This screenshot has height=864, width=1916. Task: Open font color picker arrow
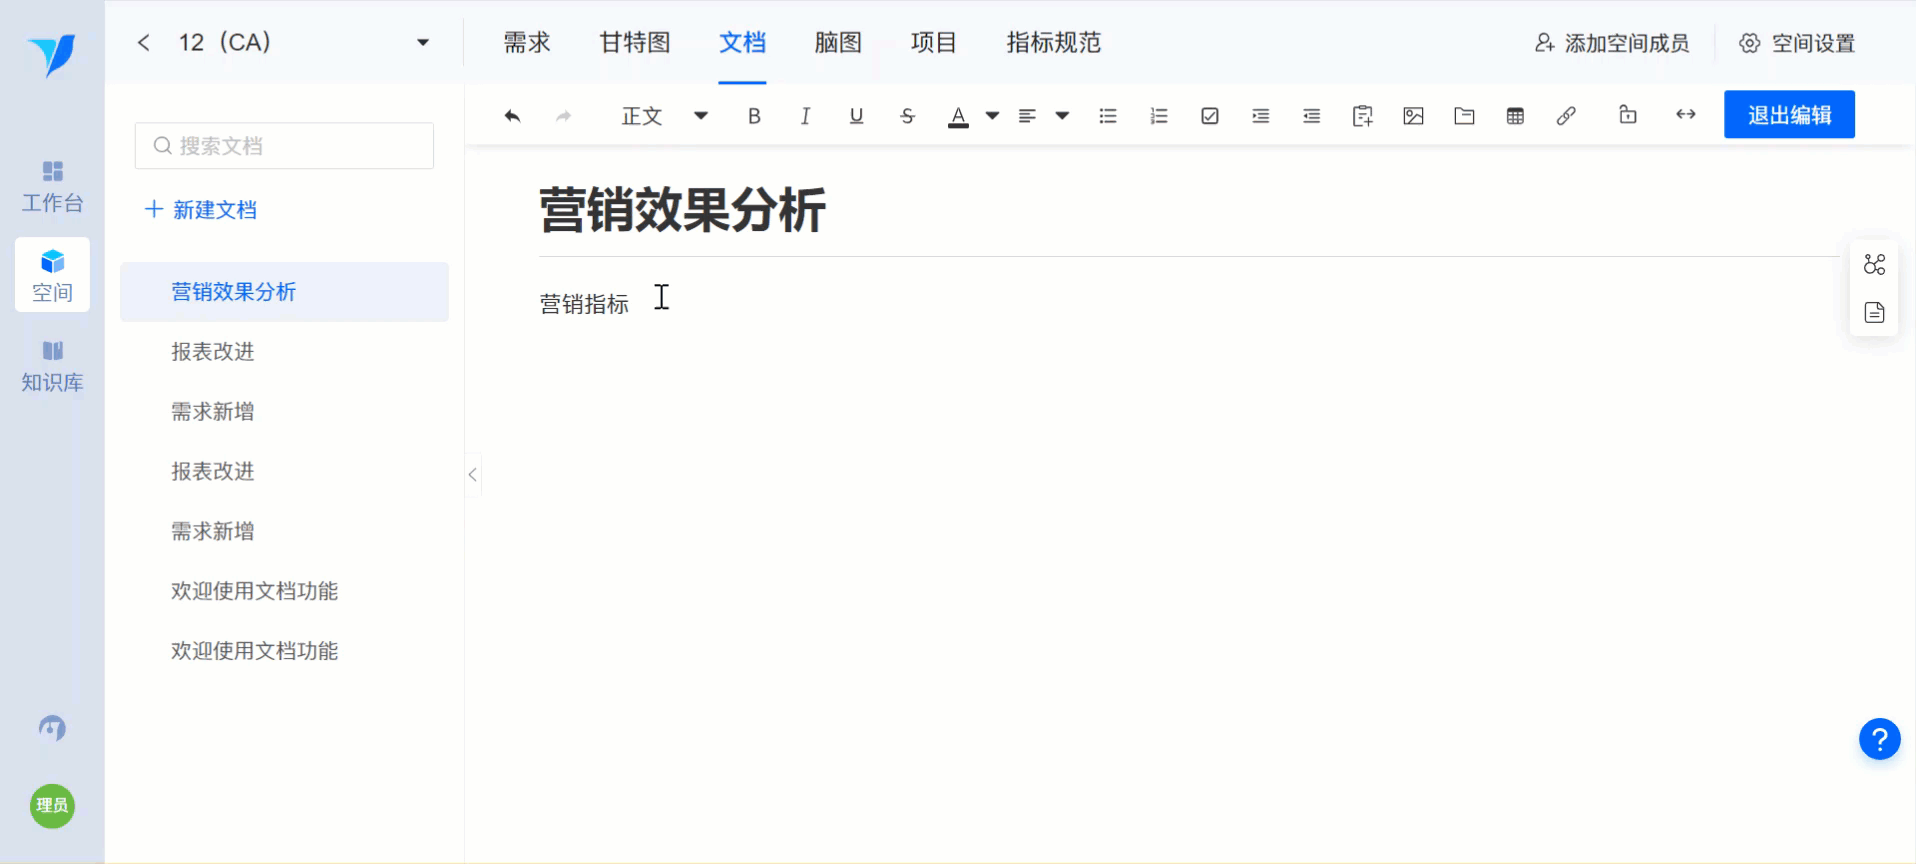pyautogui.click(x=992, y=116)
